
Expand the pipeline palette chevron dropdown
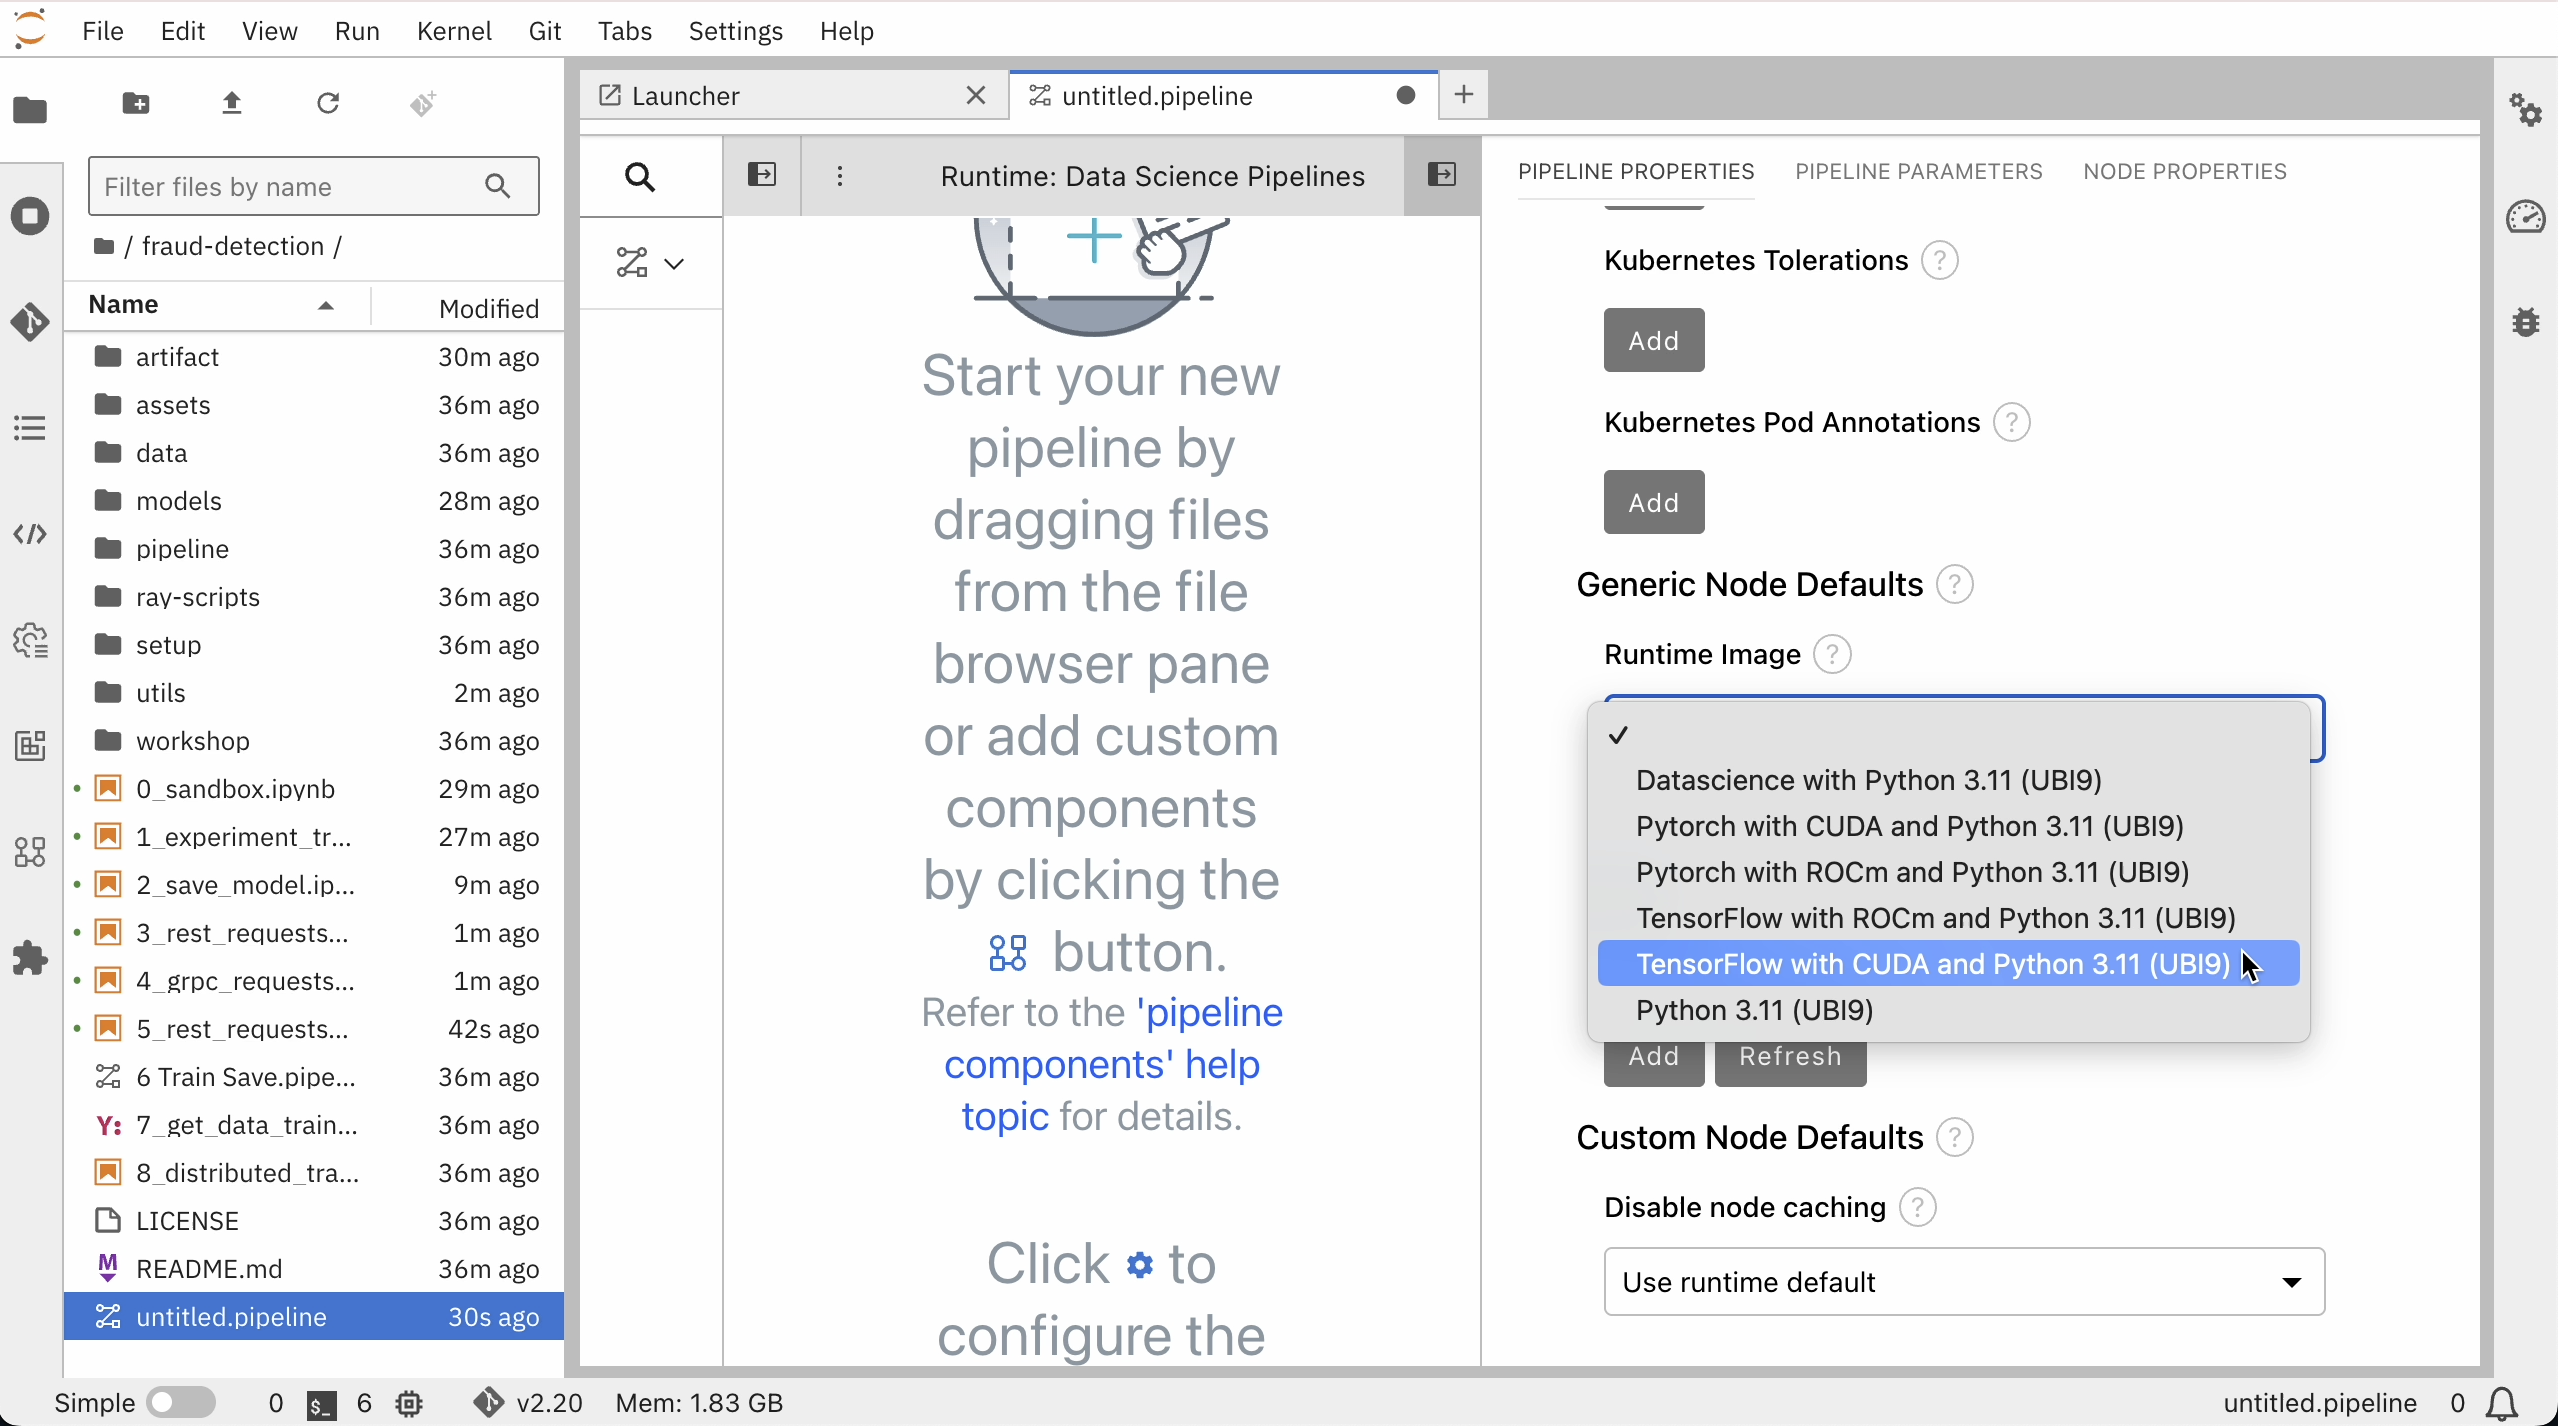click(674, 264)
